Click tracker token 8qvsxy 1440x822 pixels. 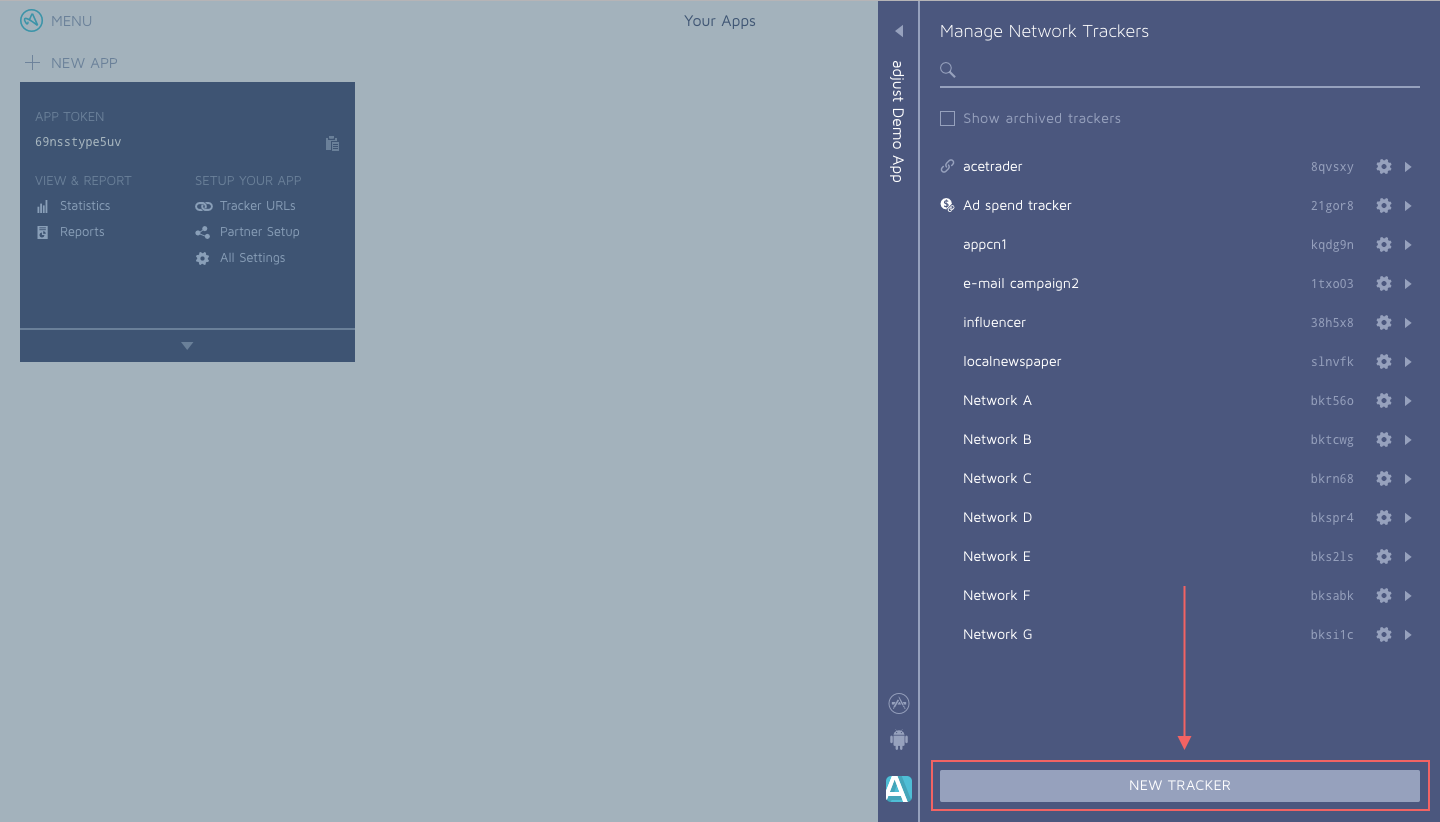pyautogui.click(x=1332, y=167)
